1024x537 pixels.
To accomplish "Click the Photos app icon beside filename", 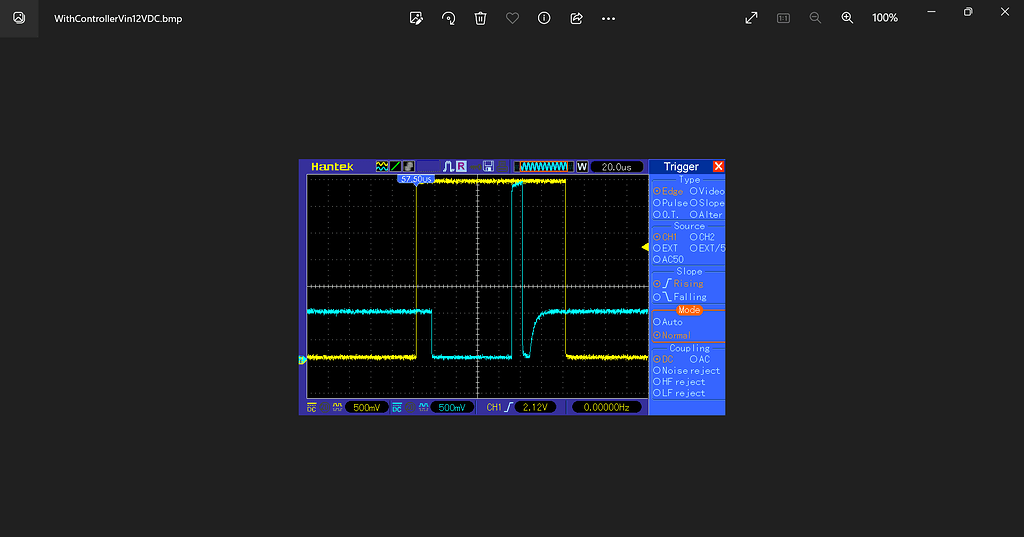I will pyautogui.click(x=19, y=18).
